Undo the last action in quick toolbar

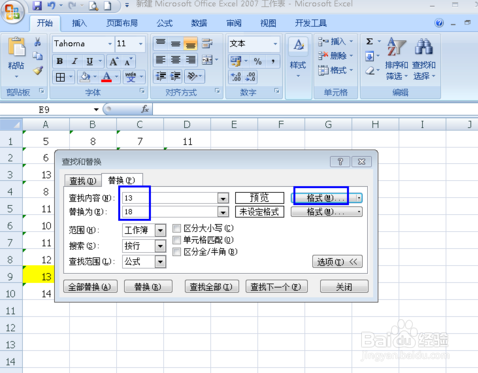point(51,5)
